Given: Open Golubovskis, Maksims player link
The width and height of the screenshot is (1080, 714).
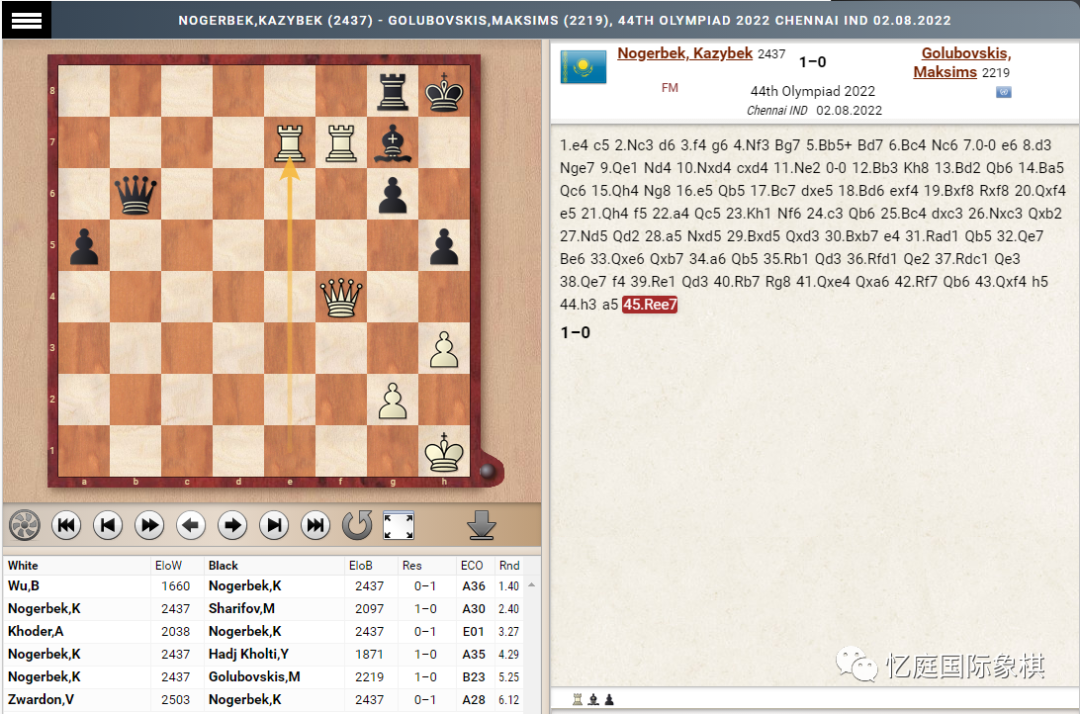Looking at the screenshot, I should (x=962, y=63).
